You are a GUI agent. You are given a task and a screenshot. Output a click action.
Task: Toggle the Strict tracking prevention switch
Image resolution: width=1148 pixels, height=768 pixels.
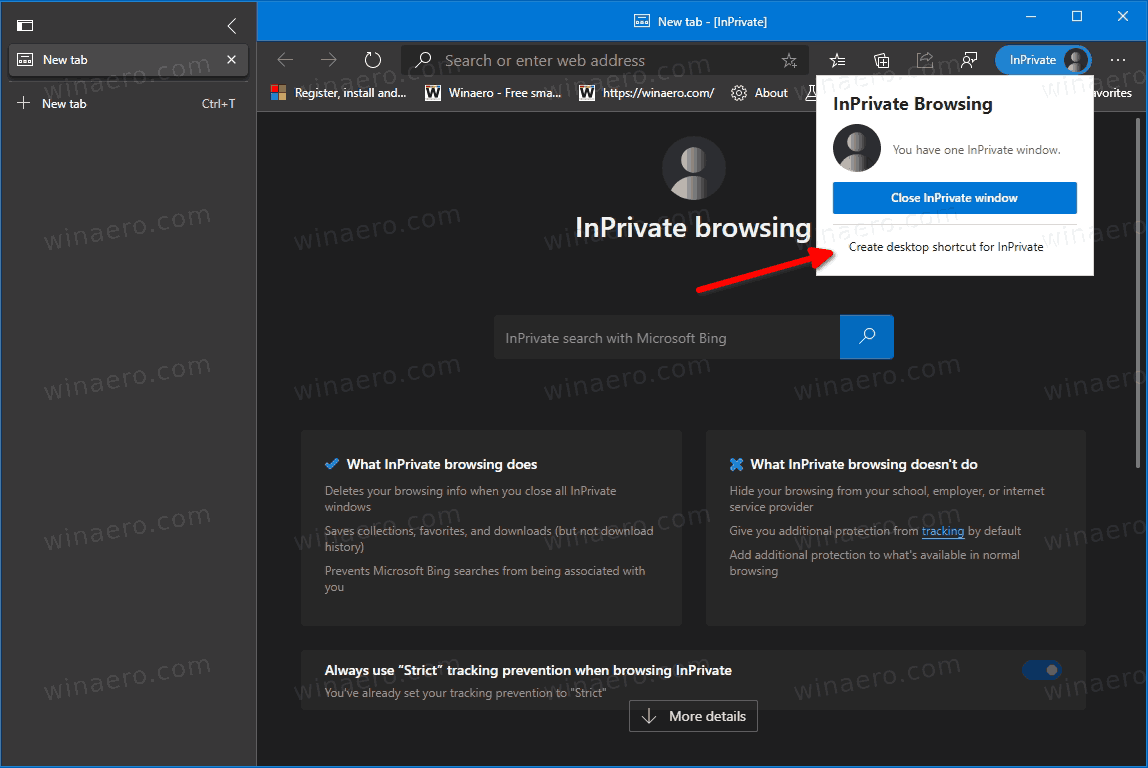coord(1042,670)
